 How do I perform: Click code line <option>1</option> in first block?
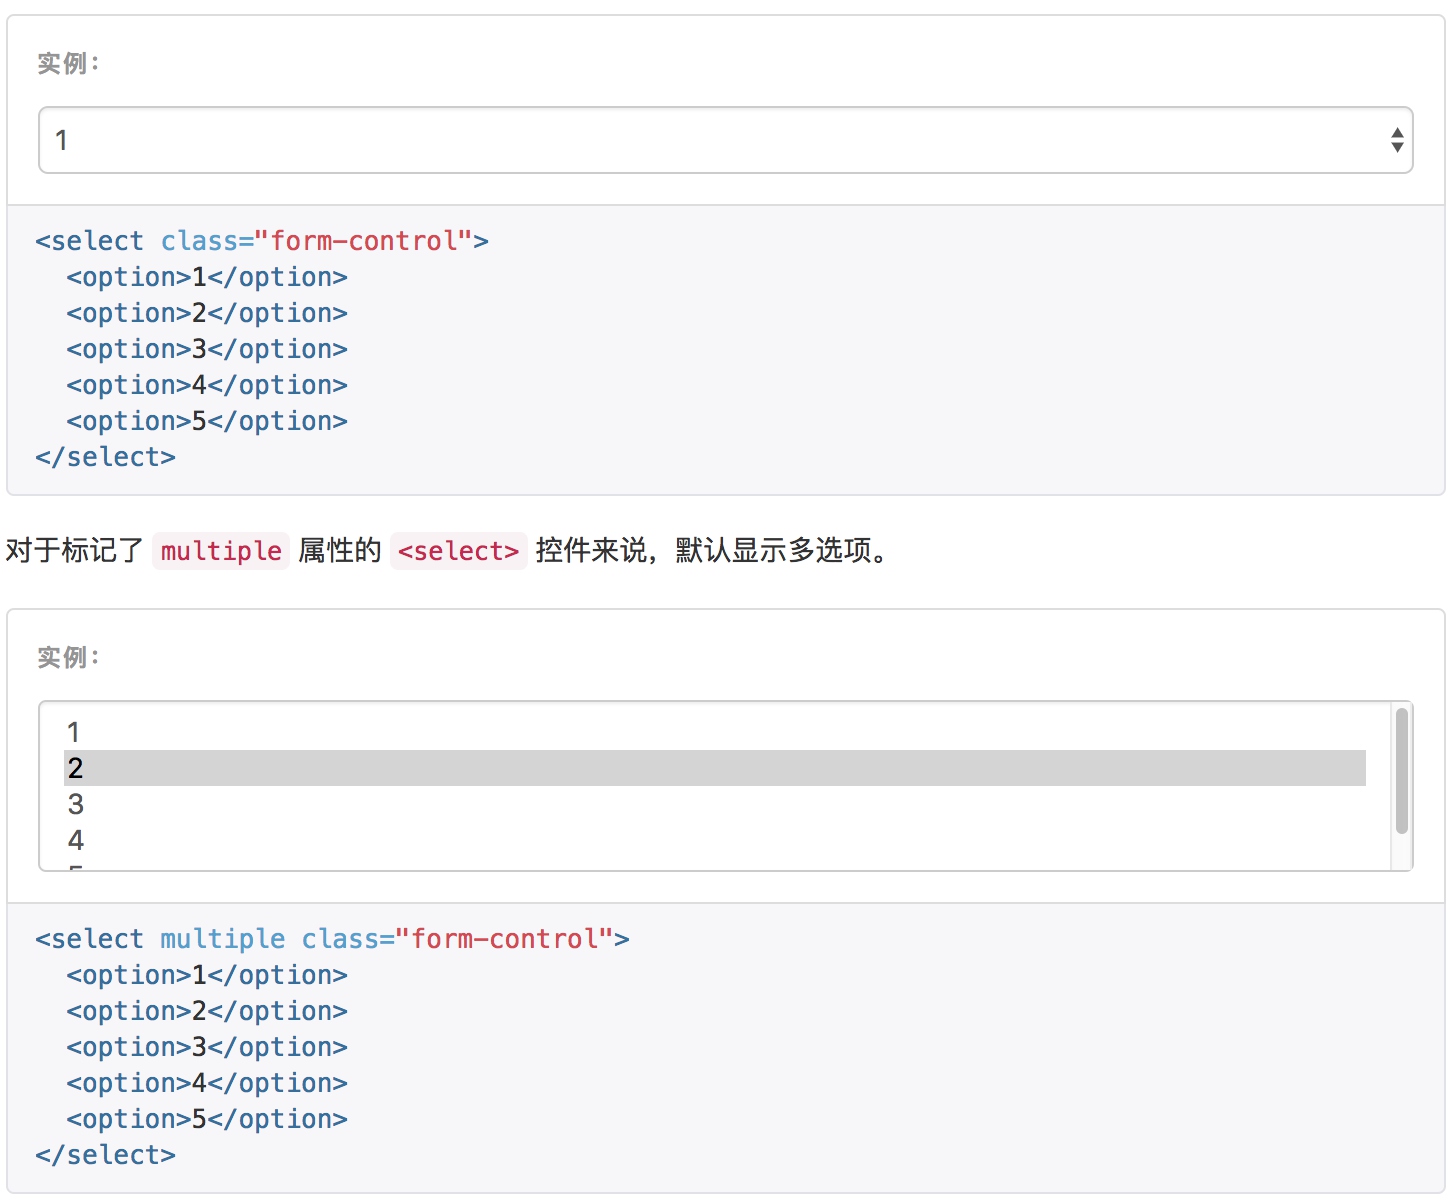pyautogui.click(x=207, y=277)
